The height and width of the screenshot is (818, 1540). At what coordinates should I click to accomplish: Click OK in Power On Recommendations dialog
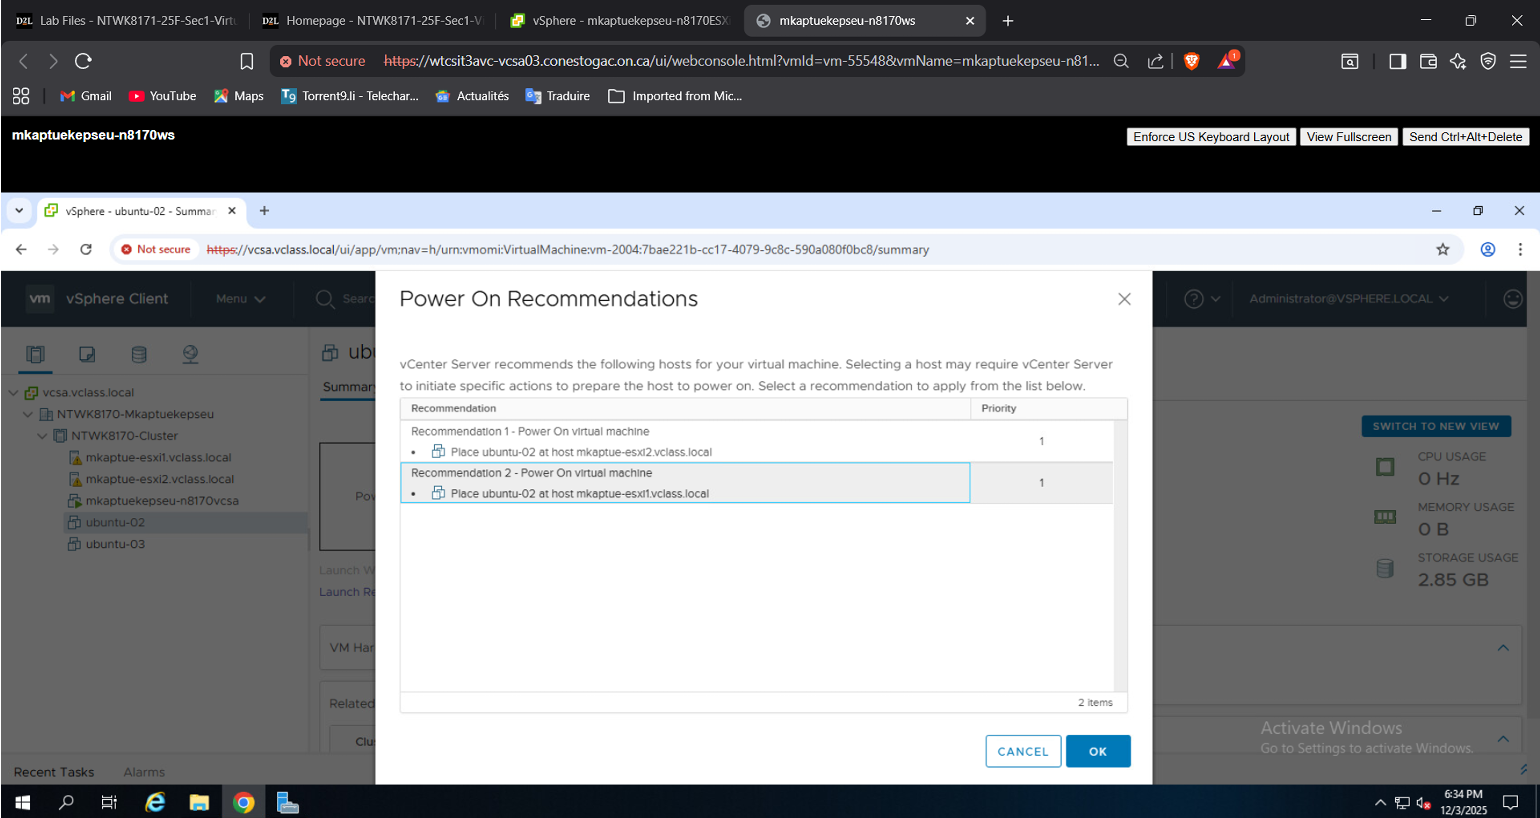1097,751
